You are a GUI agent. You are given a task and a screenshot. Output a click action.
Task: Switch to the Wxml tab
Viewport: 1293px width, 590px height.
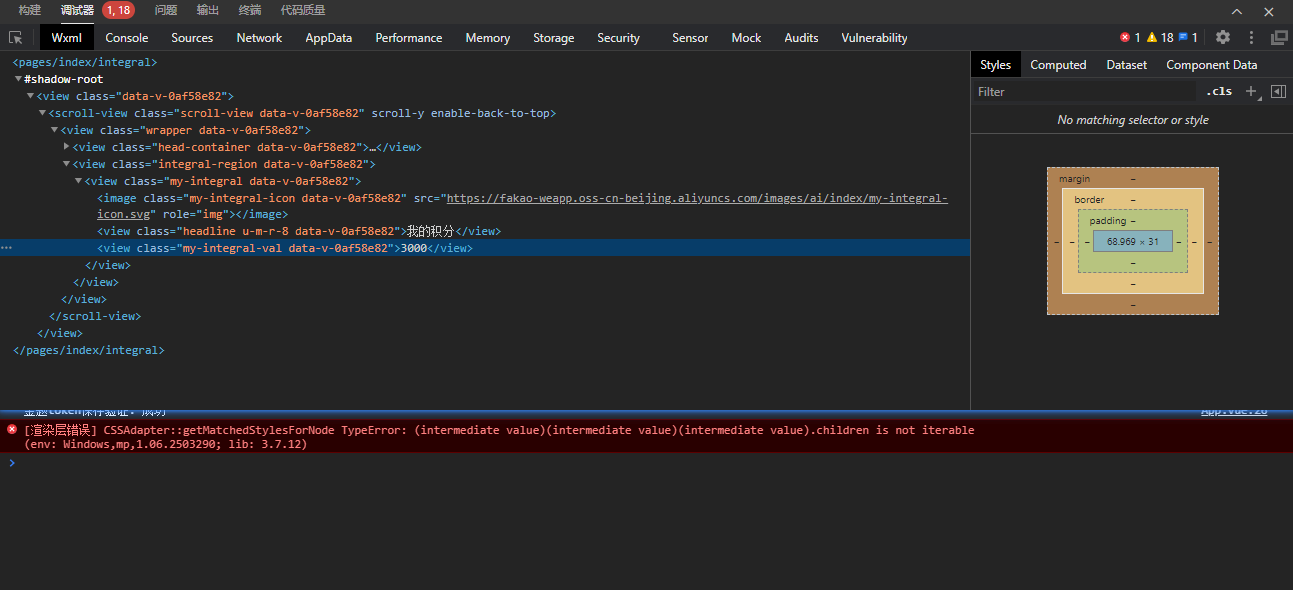[x=67, y=37]
